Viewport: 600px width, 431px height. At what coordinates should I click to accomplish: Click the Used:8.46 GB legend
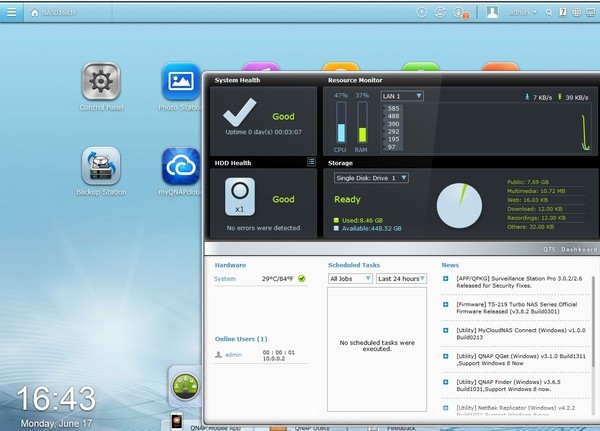pyautogui.click(x=358, y=220)
